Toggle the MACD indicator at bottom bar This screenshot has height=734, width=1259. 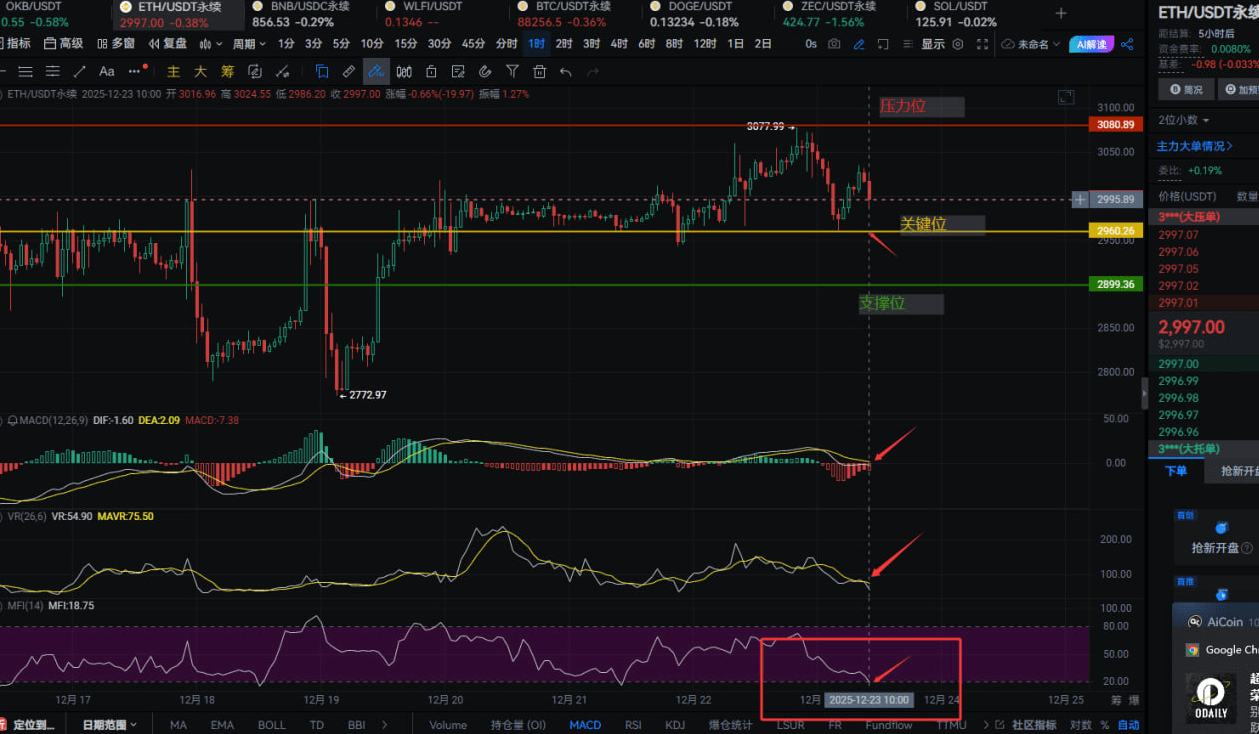point(585,725)
